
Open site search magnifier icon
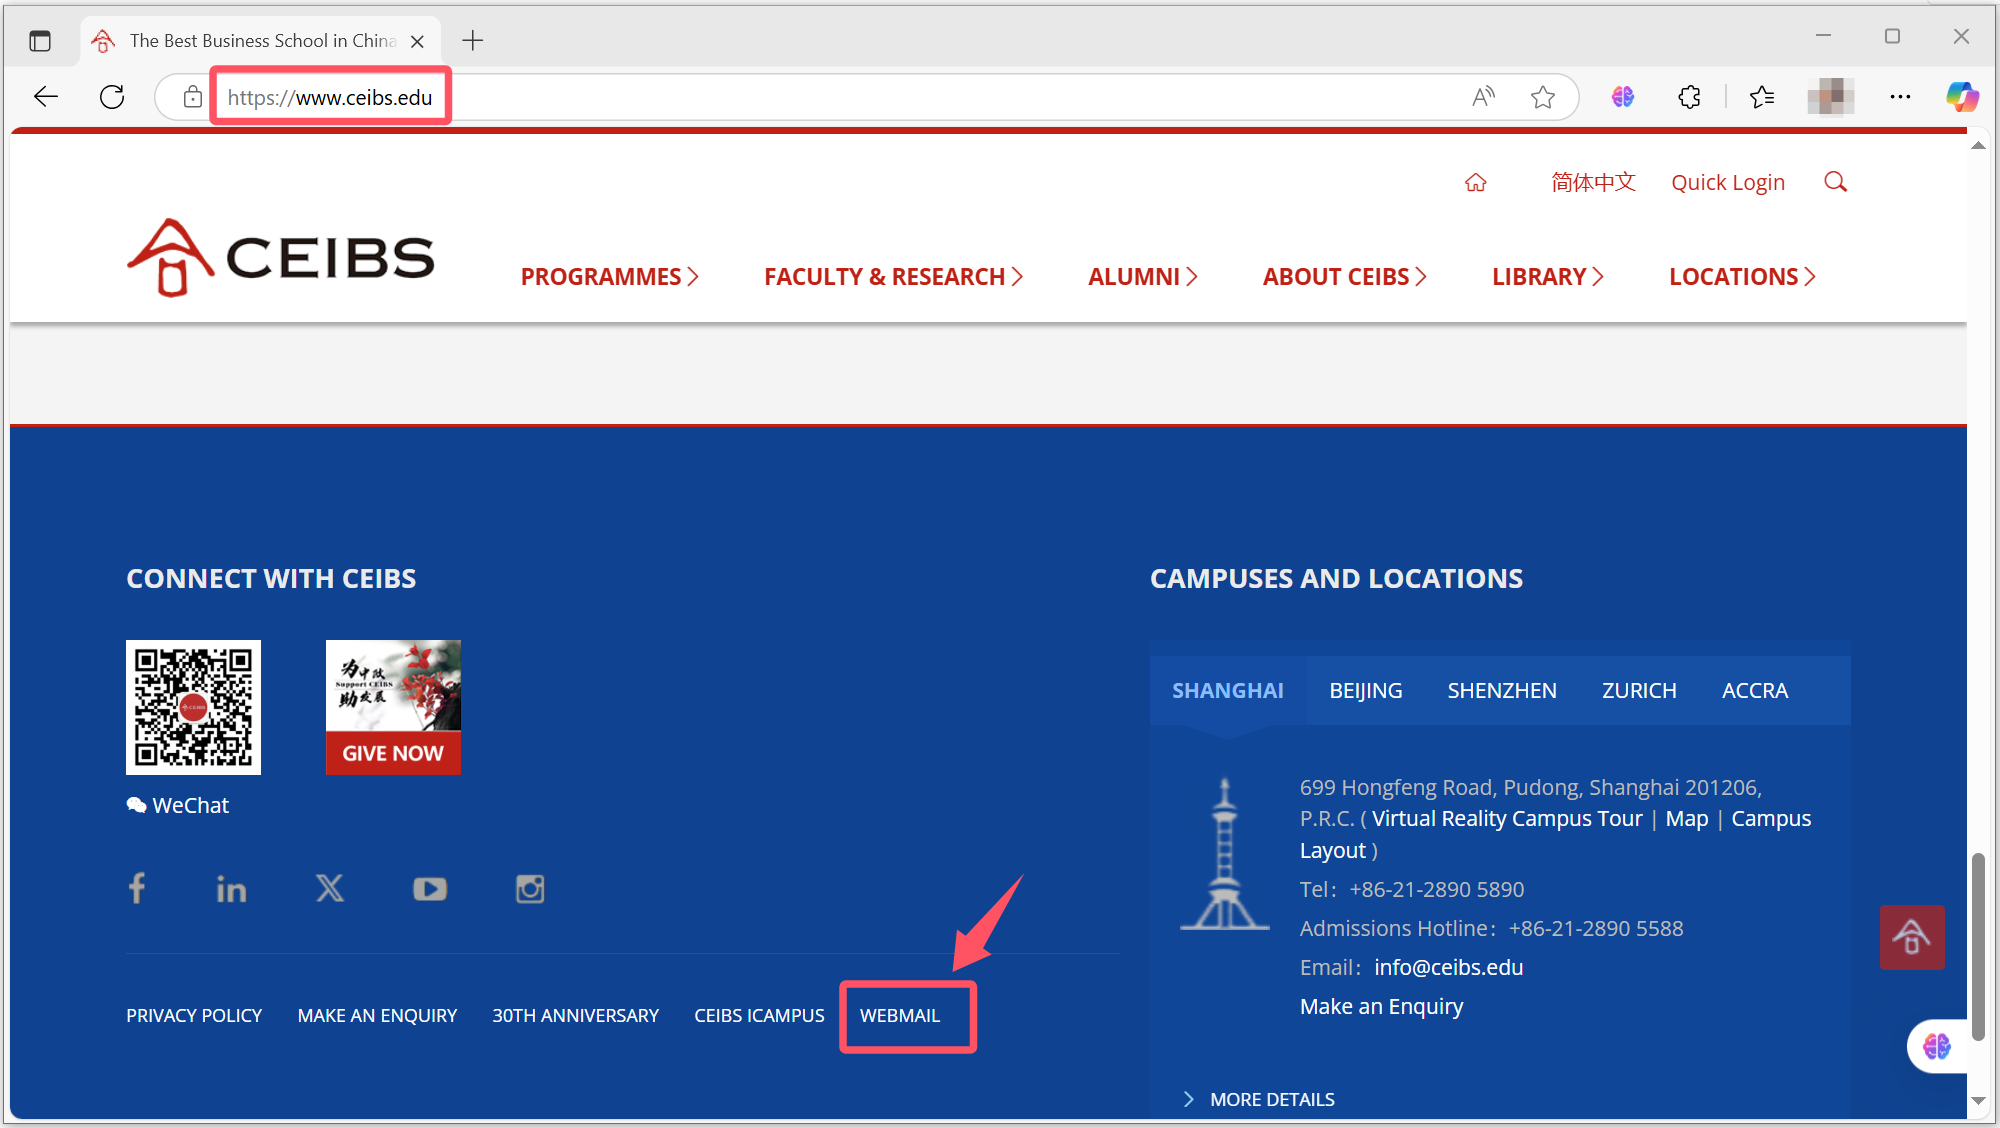tap(1835, 182)
